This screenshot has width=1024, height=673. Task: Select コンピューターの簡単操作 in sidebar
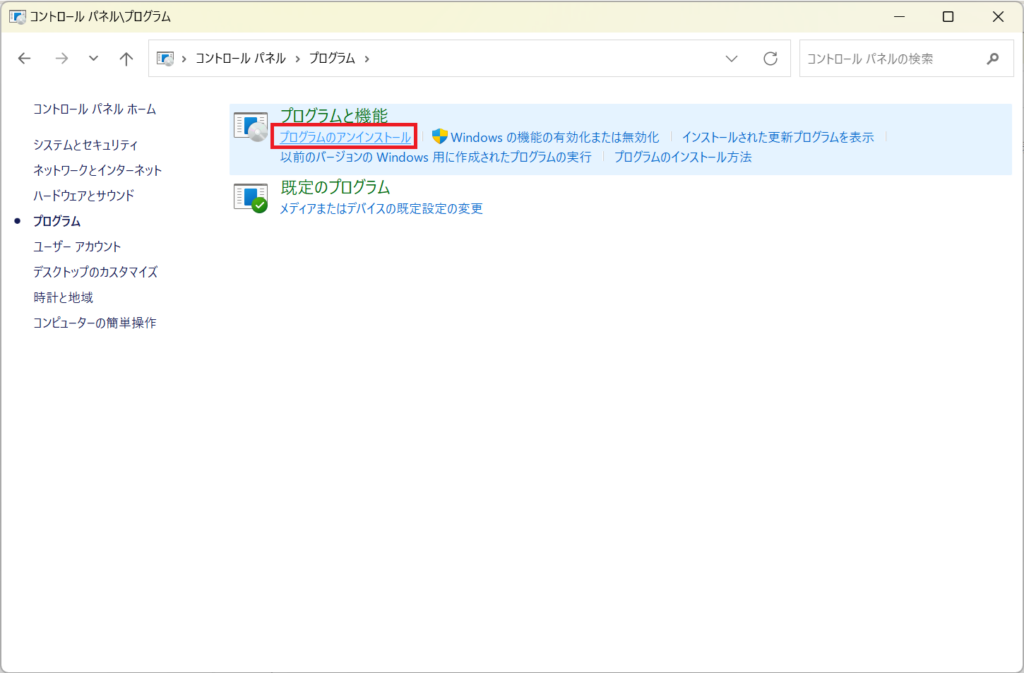pyautogui.click(x=95, y=323)
